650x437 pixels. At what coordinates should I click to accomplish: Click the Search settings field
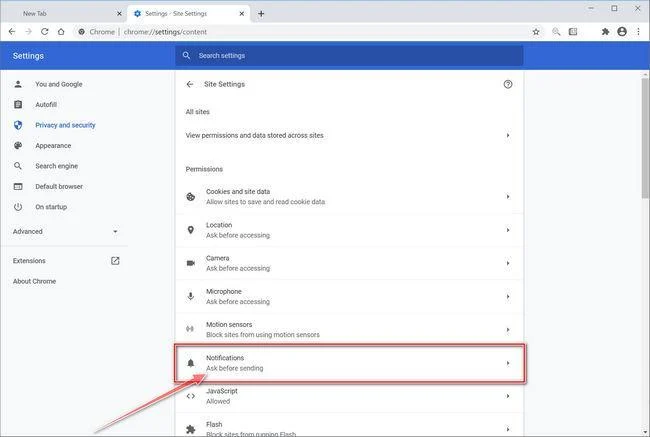[x=349, y=55]
